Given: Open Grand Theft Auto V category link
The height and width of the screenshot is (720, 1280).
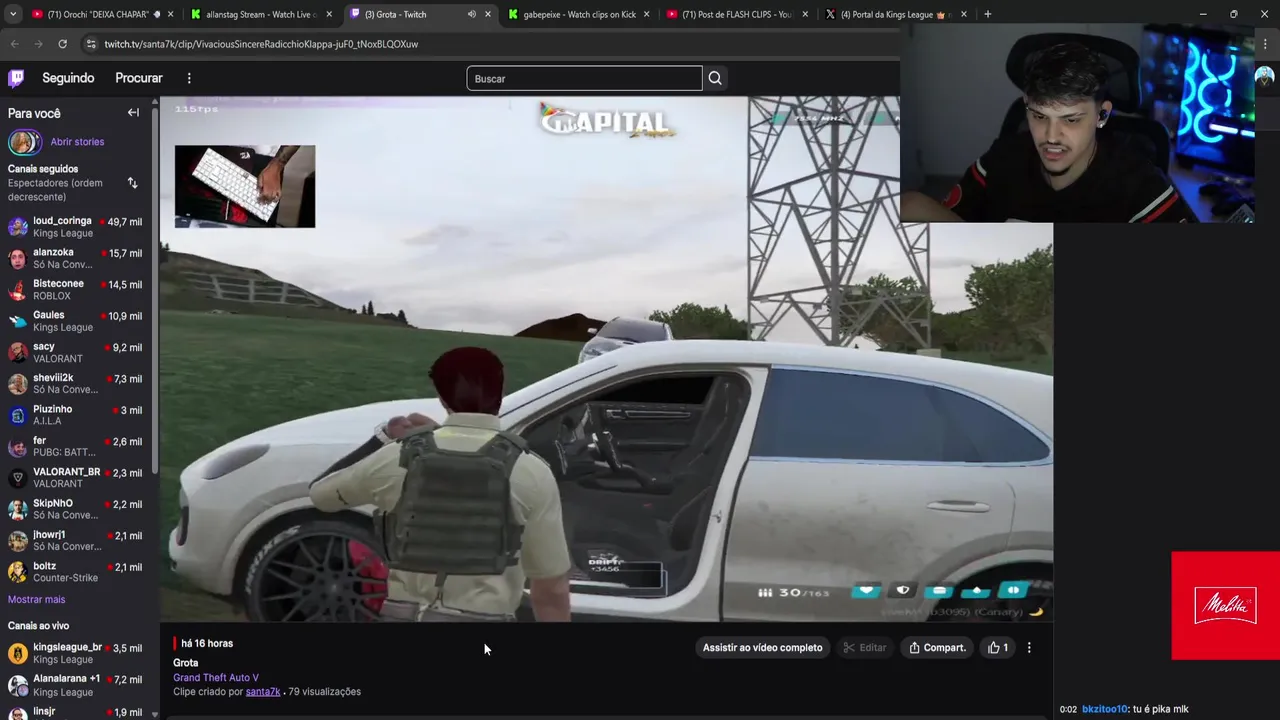Looking at the screenshot, I should [x=216, y=678].
